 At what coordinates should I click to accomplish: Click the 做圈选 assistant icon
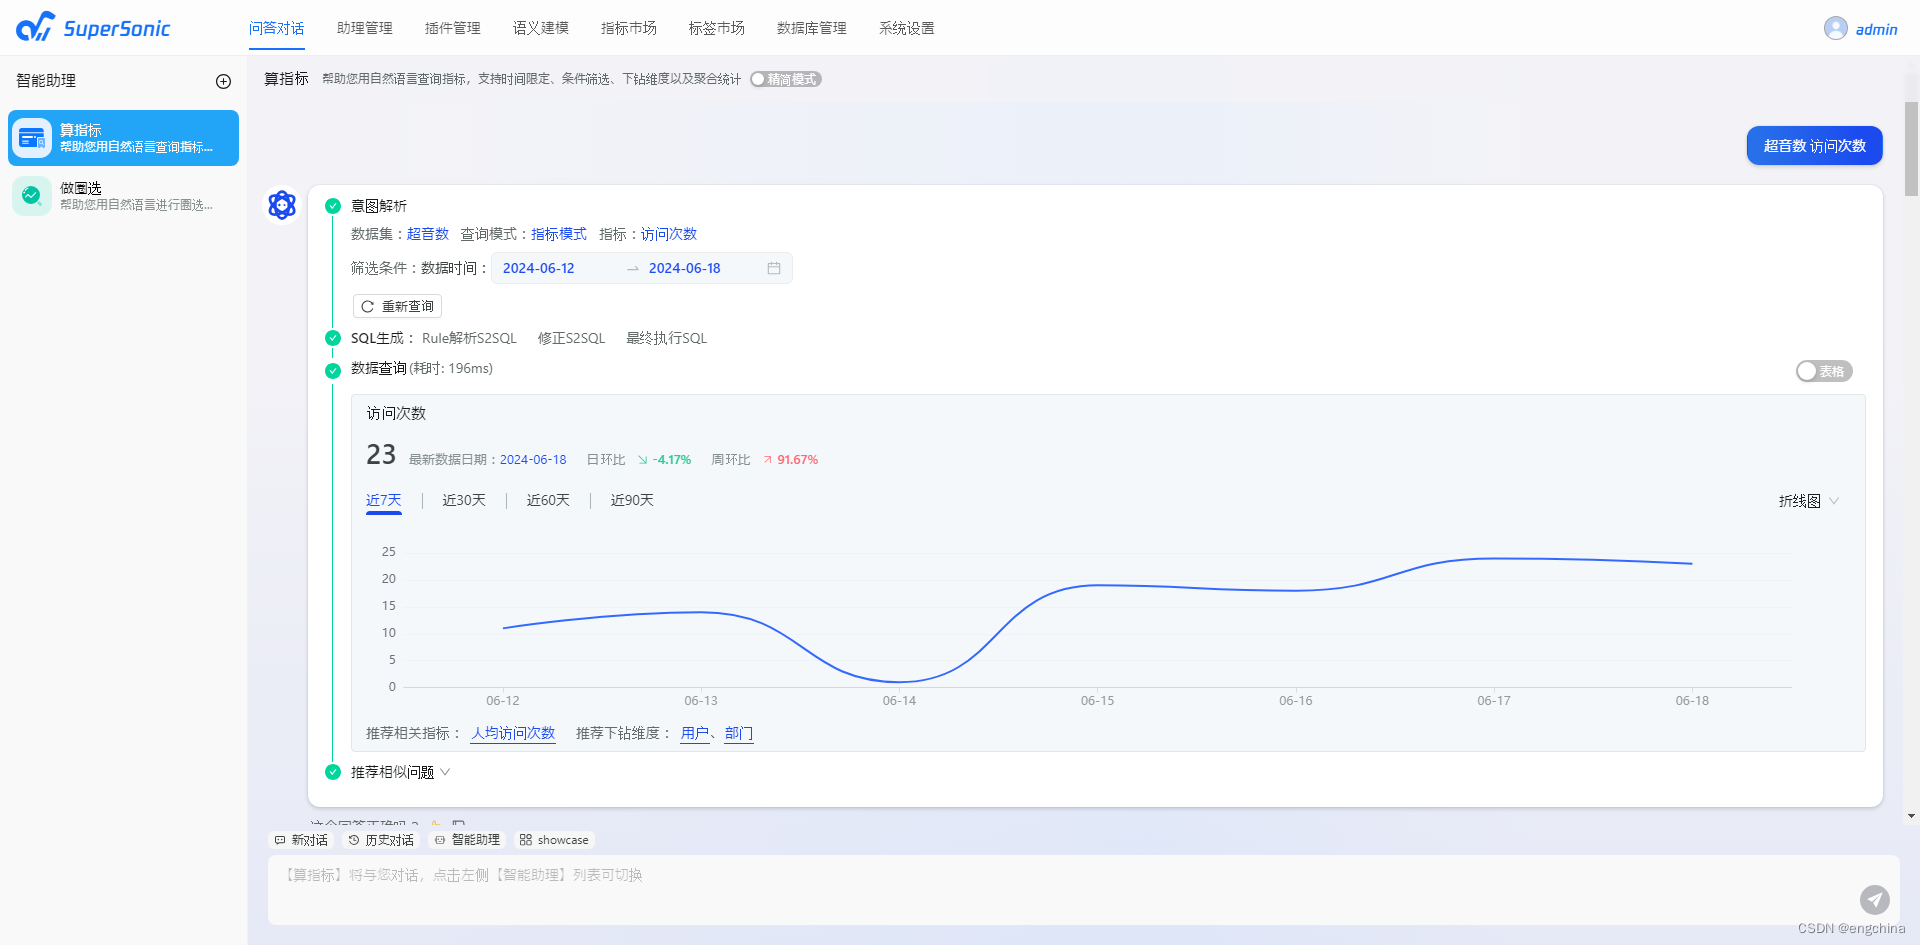pos(32,196)
